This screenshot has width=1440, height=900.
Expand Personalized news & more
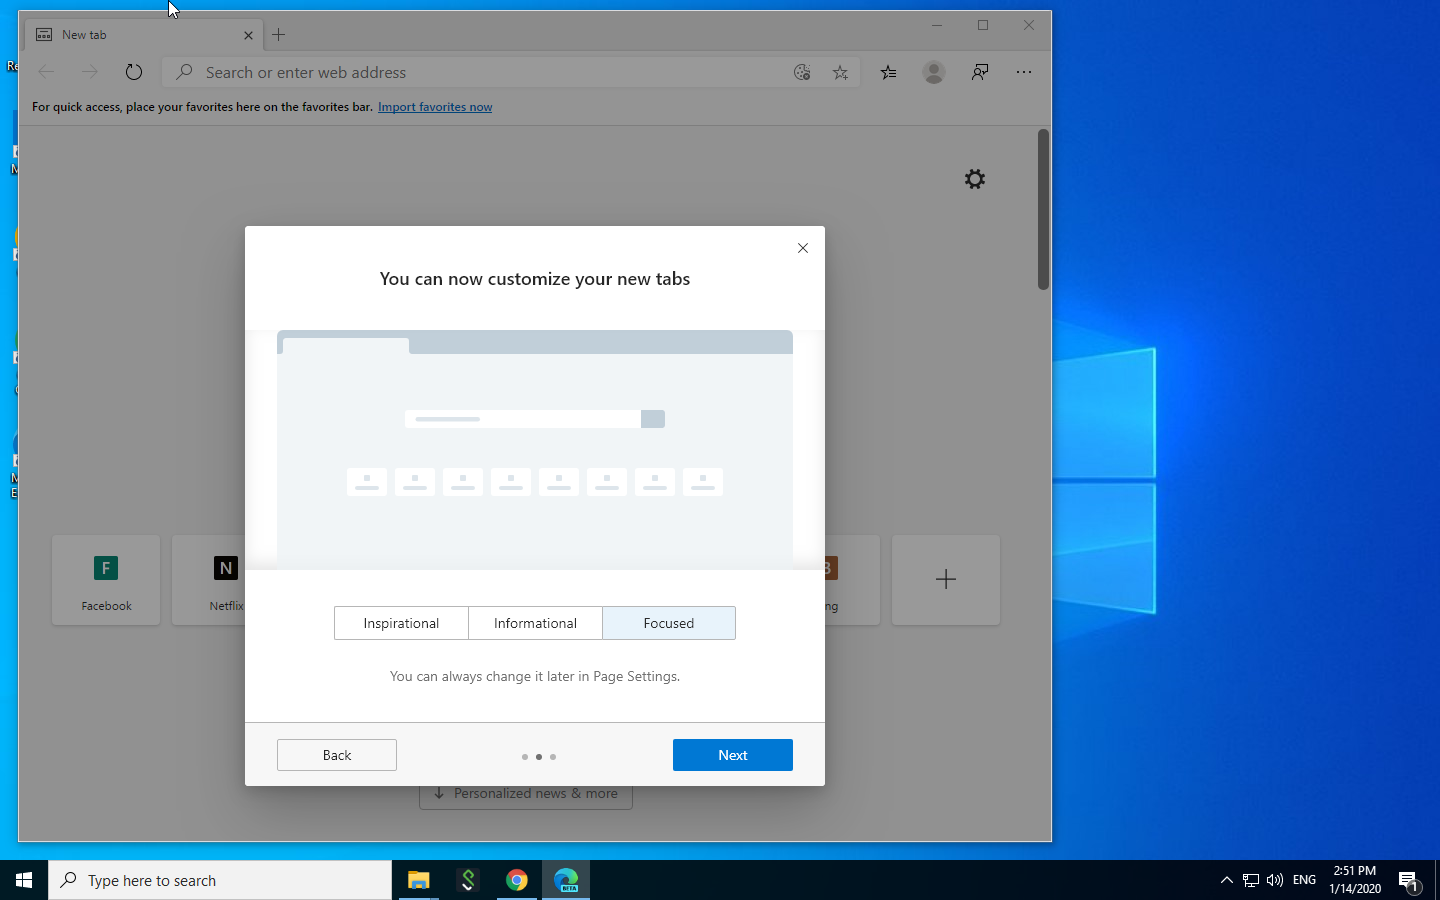pos(525,793)
